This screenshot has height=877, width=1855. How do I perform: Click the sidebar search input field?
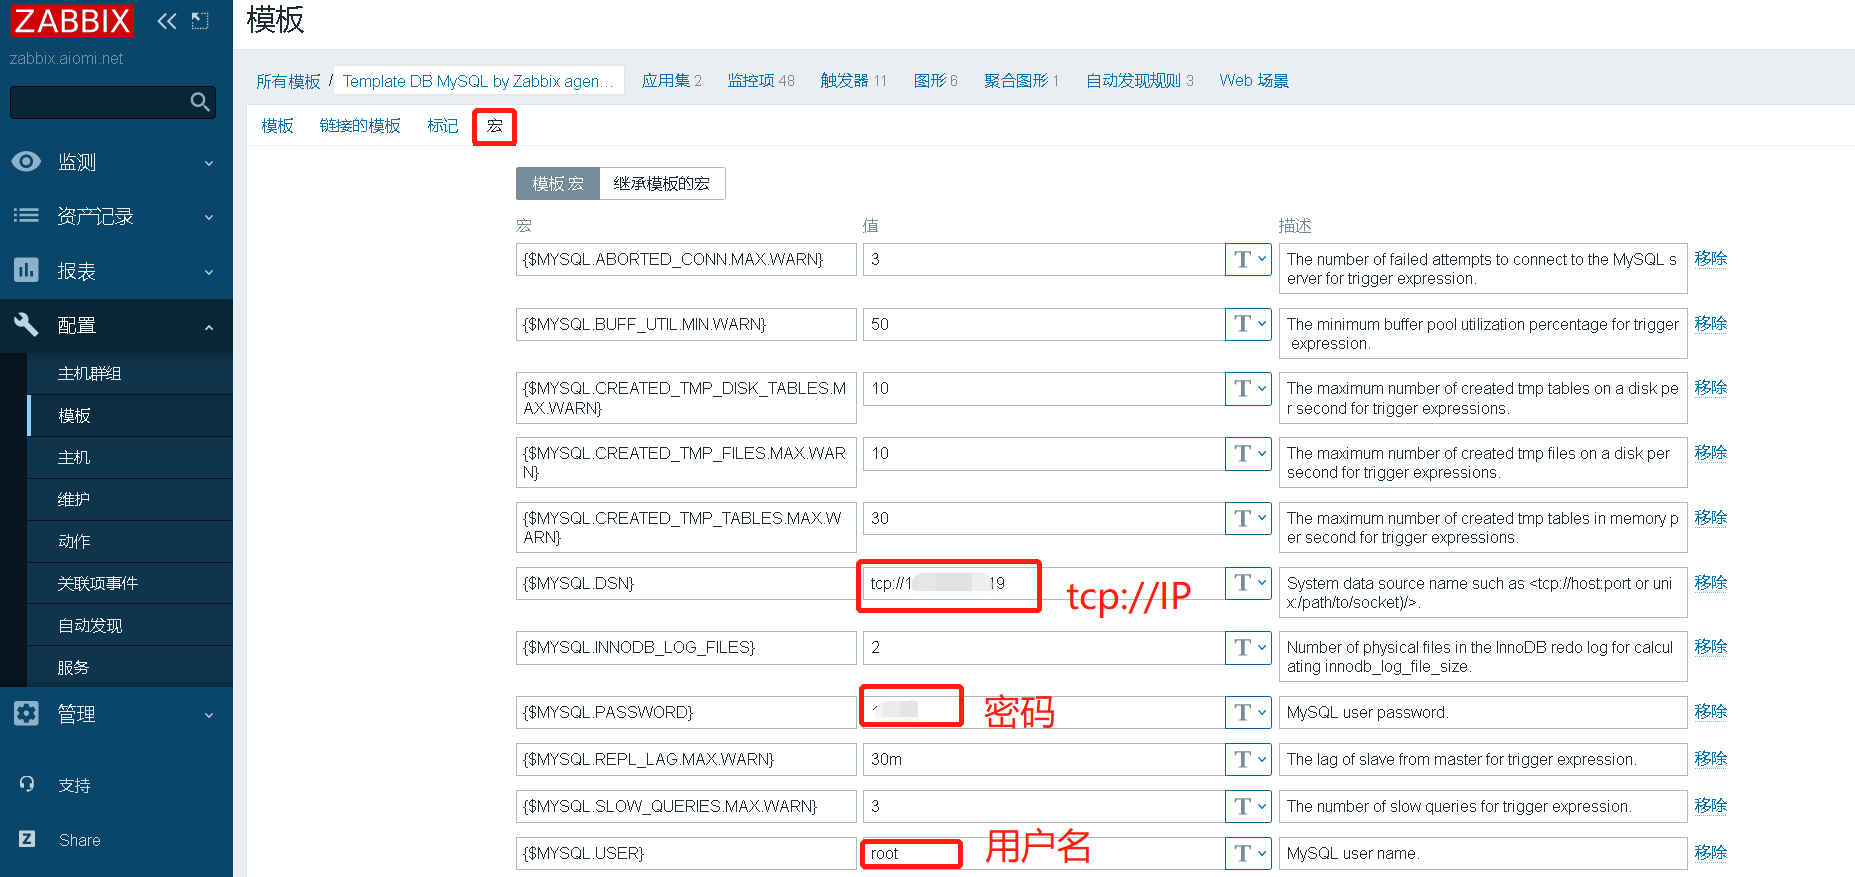pyautogui.click(x=99, y=102)
